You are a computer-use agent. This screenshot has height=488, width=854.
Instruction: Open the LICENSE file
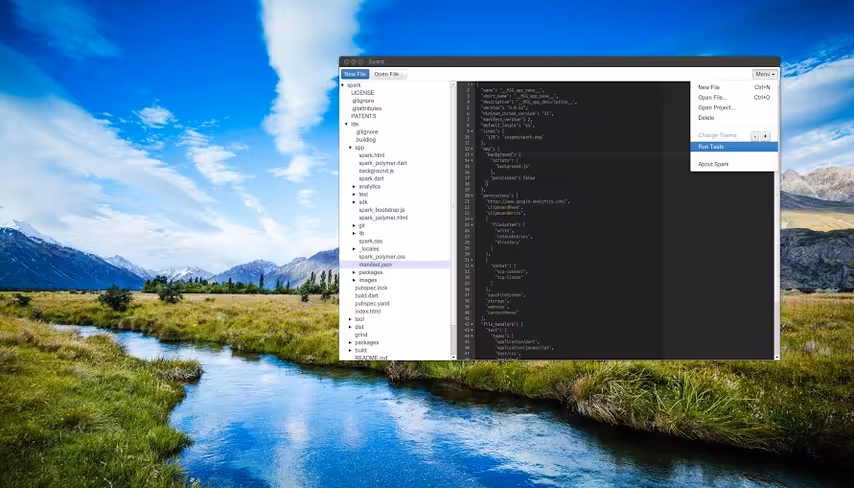362,93
